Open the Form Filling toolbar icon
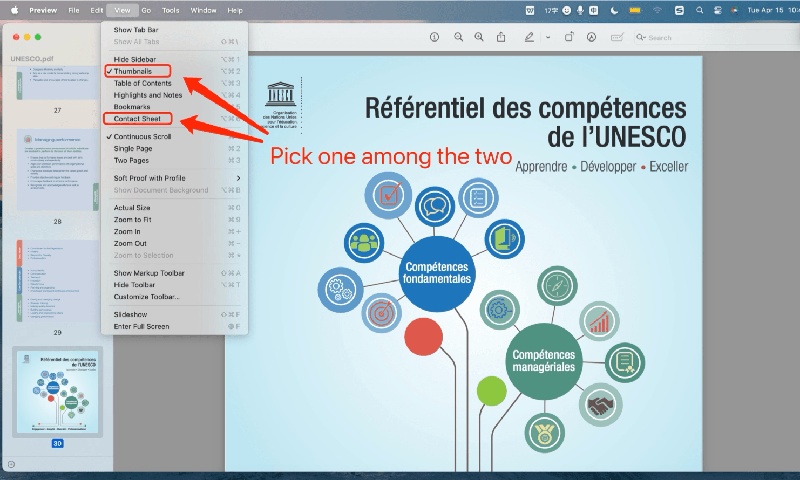 617,37
